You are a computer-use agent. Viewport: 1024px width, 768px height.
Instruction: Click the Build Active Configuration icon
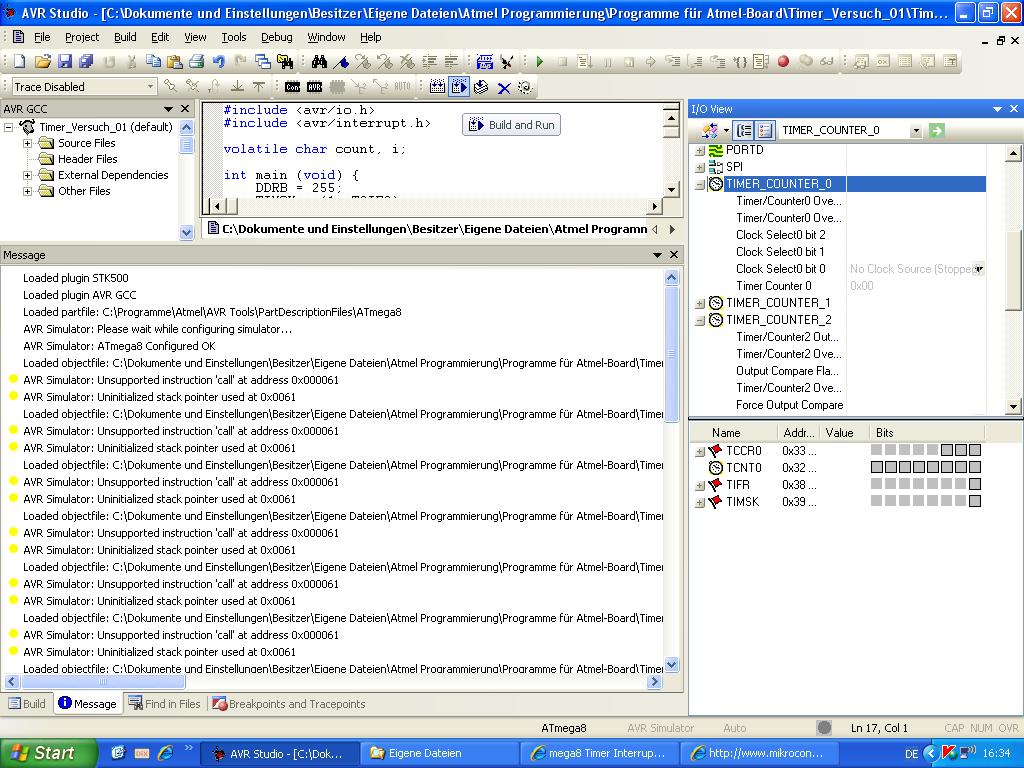438,87
